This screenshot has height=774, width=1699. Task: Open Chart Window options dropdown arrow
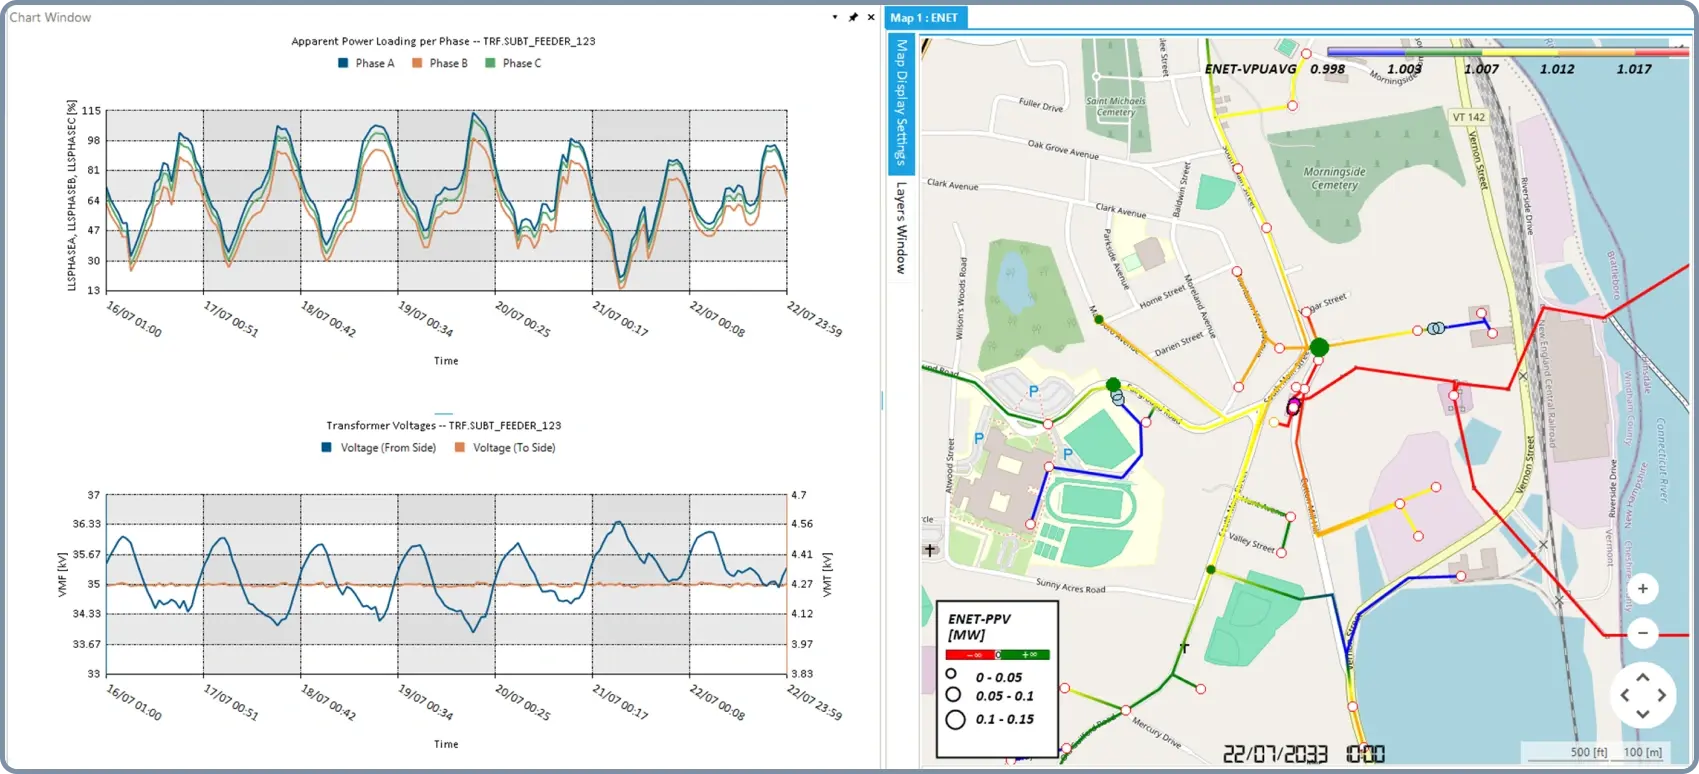click(x=835, y=17)
